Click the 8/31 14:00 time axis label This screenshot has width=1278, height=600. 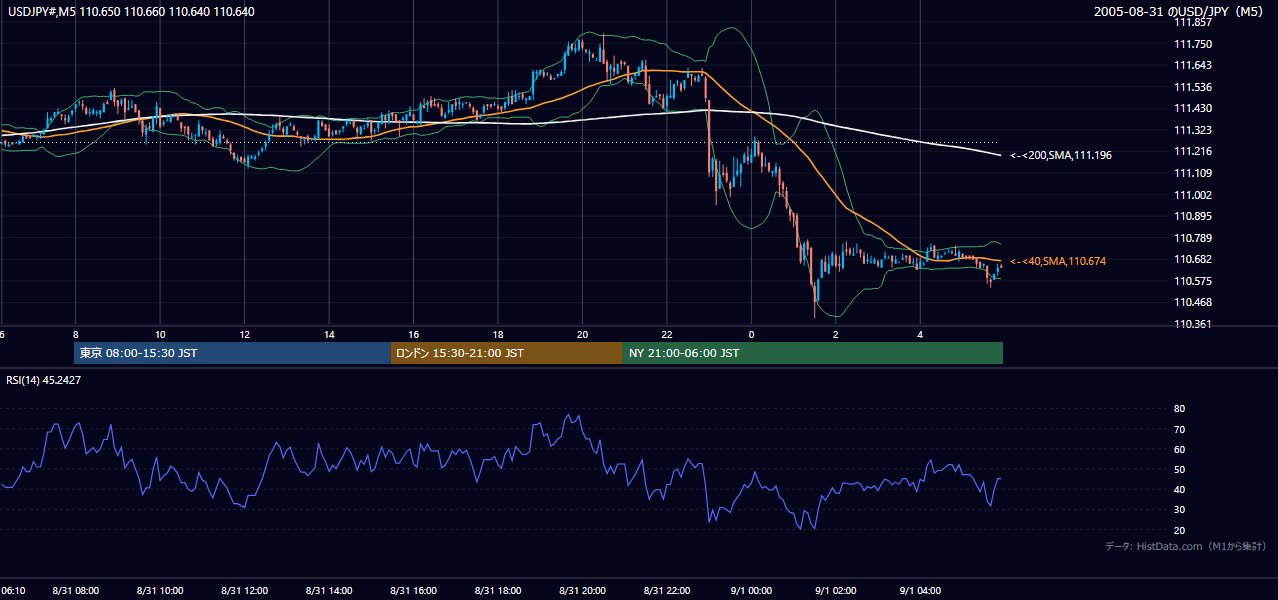[x=330, y=590]
